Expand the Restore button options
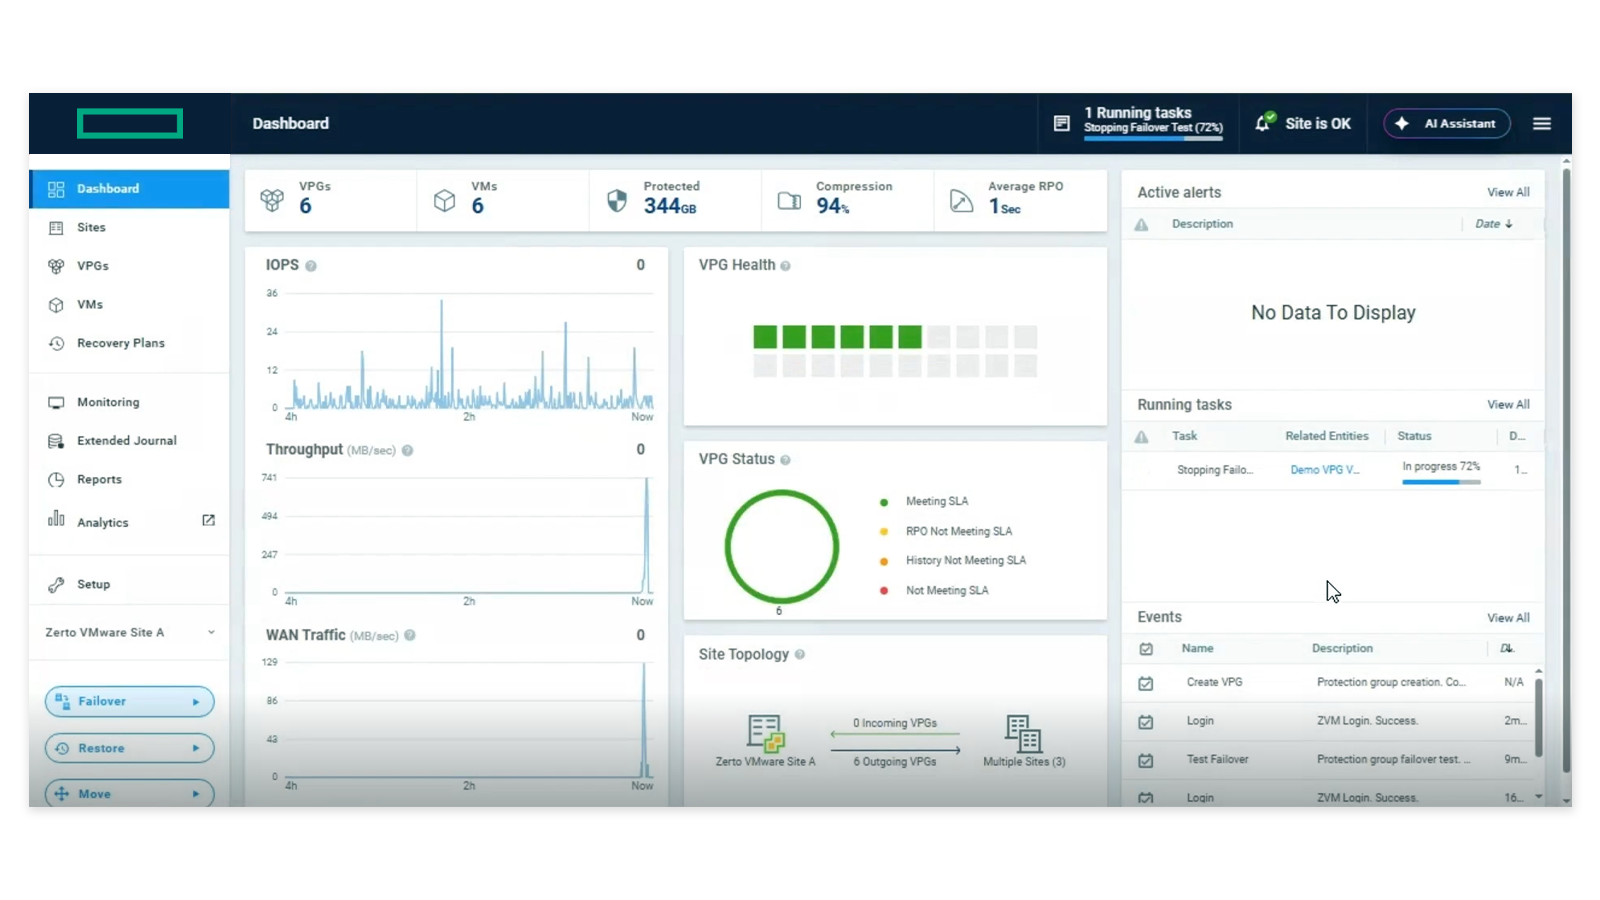 [x=196, y=748]
